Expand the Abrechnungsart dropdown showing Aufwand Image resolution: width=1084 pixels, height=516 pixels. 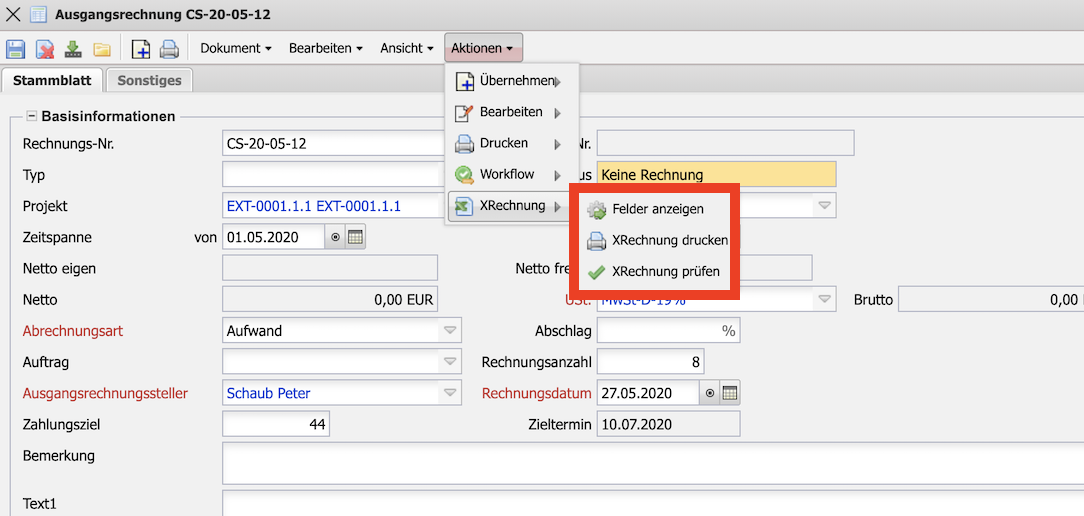pos(450,331)
